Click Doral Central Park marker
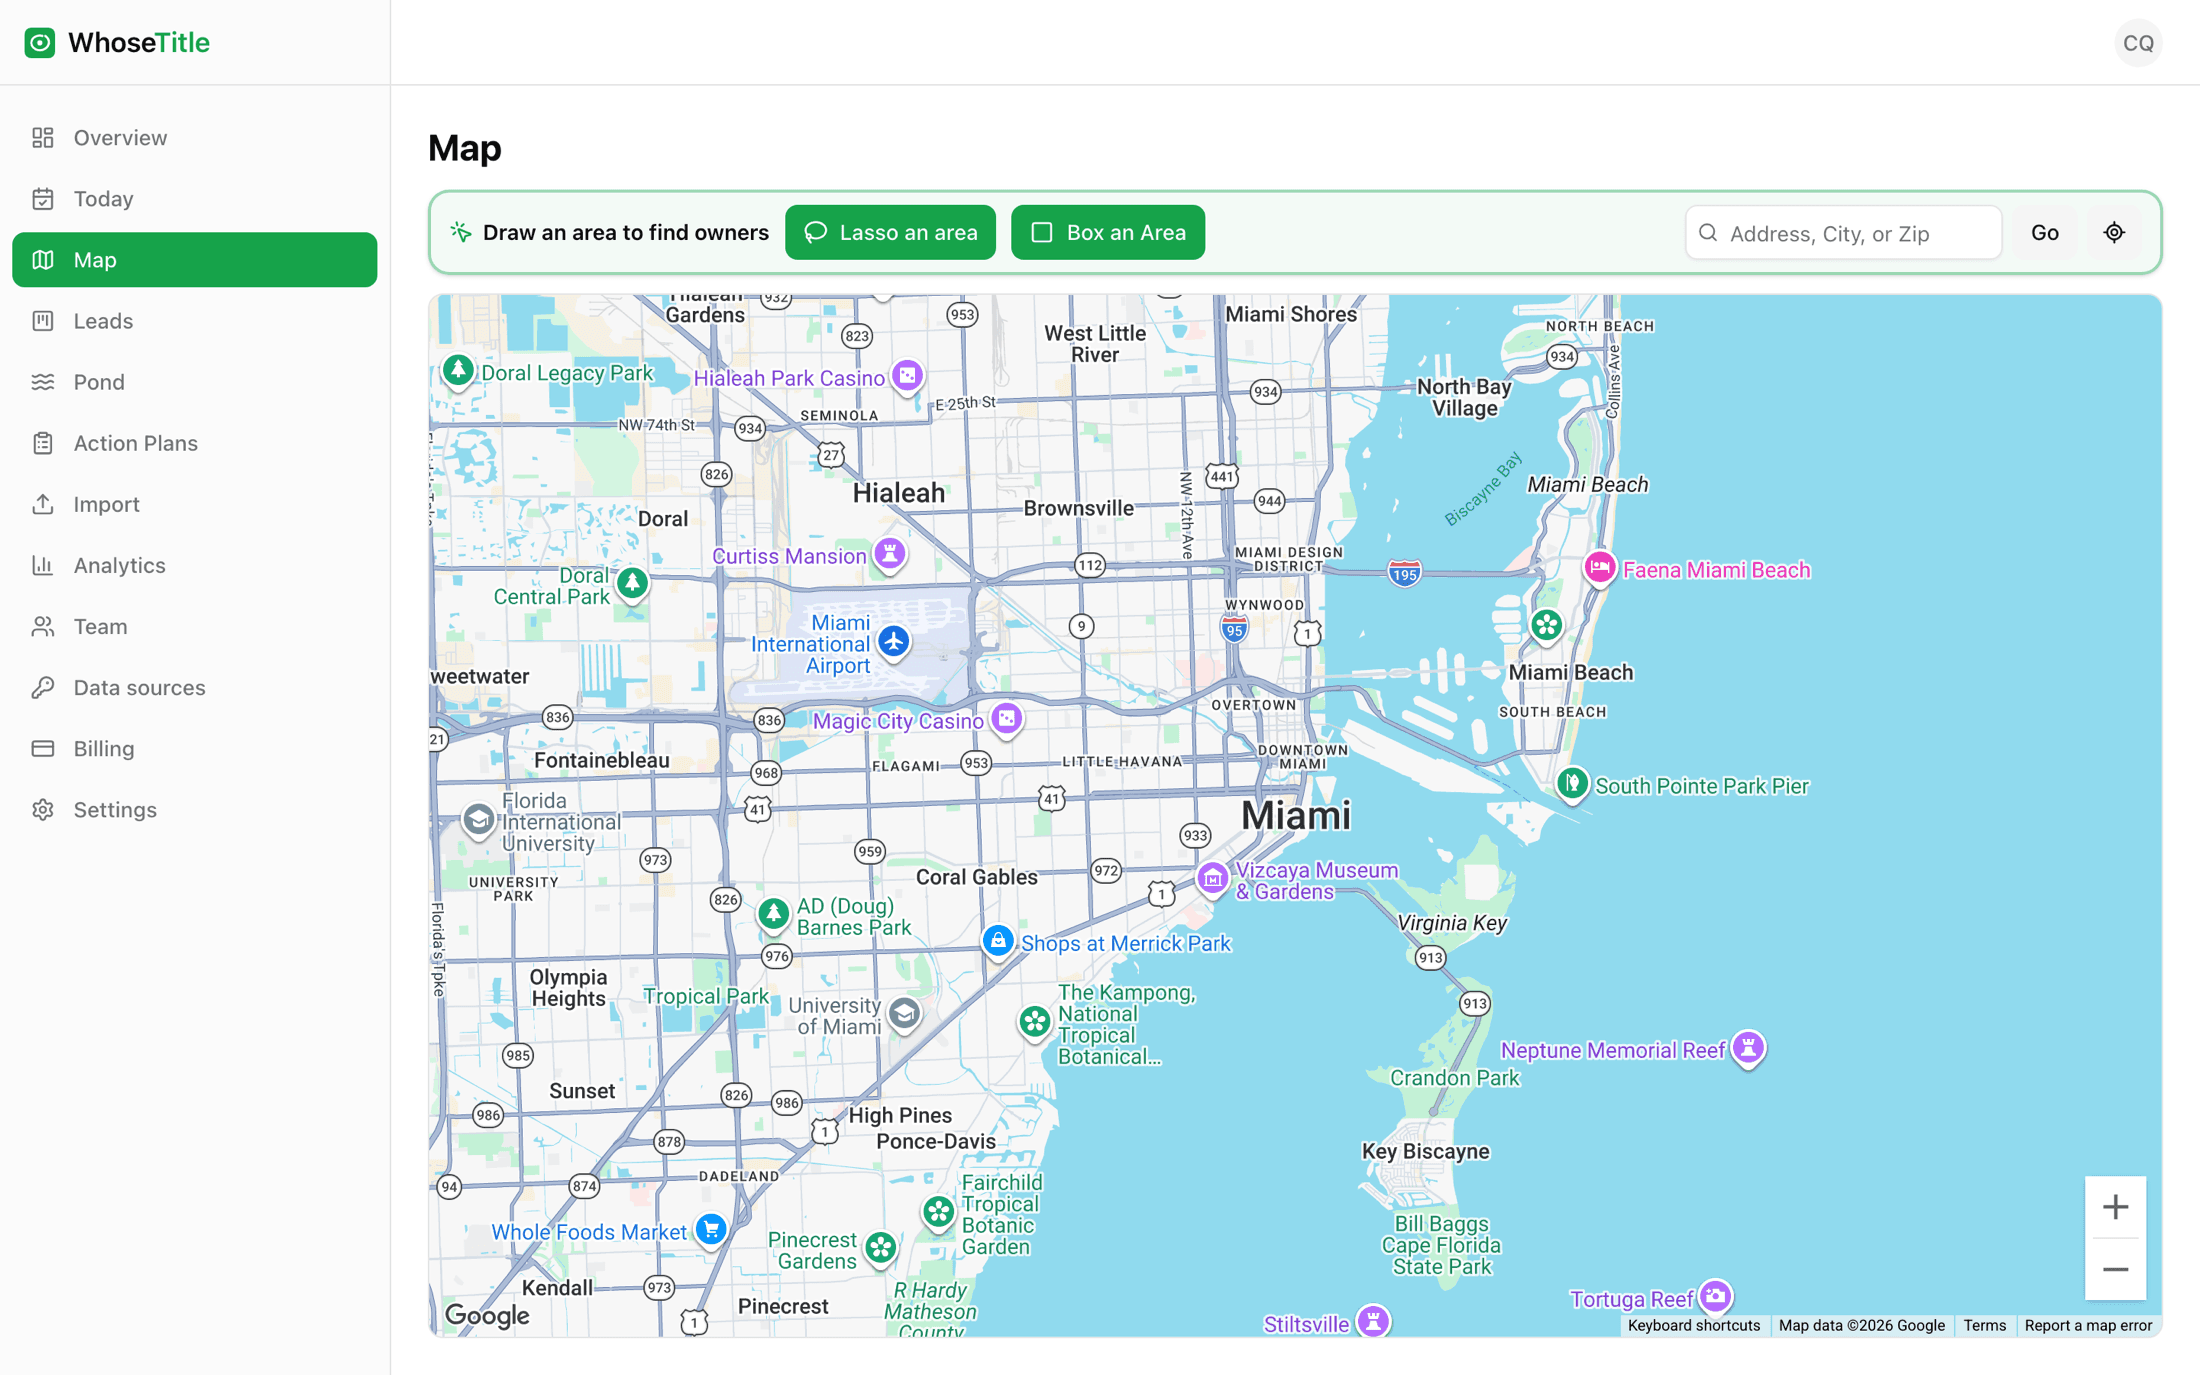Screen dimensions: 2200x1375 coord(632,582)
